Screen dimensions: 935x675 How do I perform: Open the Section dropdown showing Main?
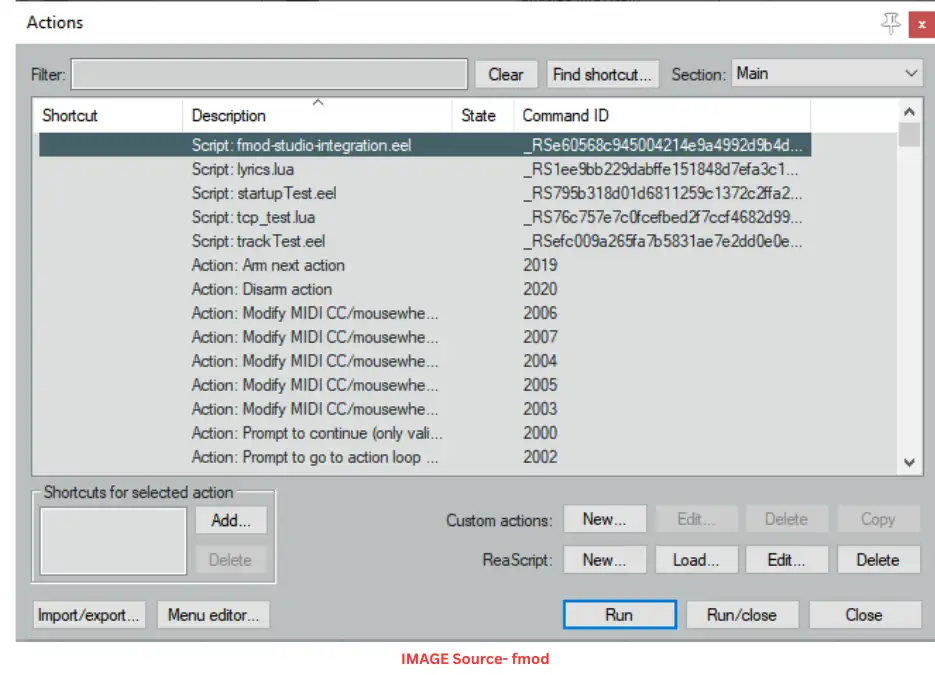(x=826, y=74)
